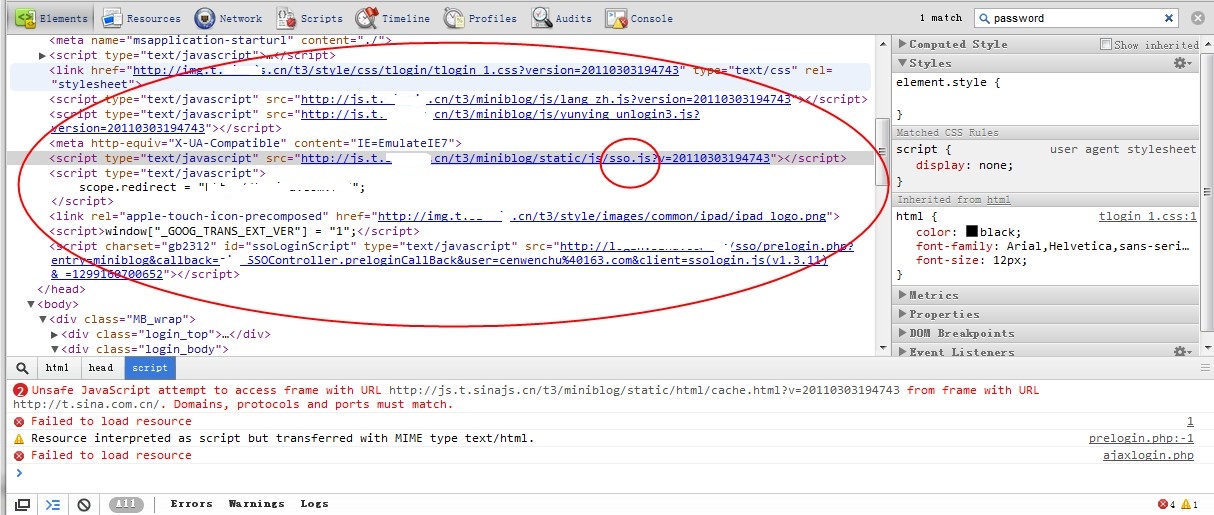Open tlogin_1.css:1 stylesheet link
Screen dimensions: 1214x515
point(1147,216)
